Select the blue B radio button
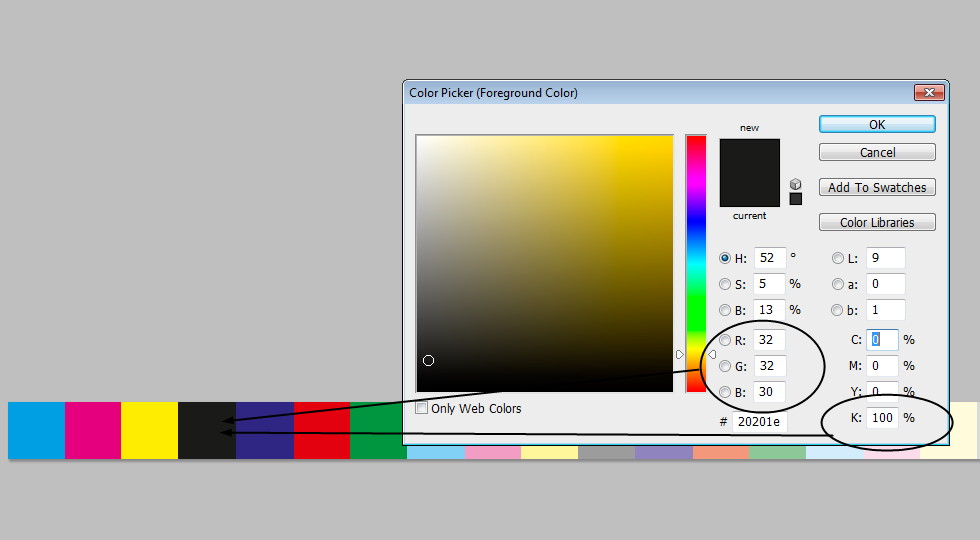Screen dimensions: 980x540 [x=725, y=392]
